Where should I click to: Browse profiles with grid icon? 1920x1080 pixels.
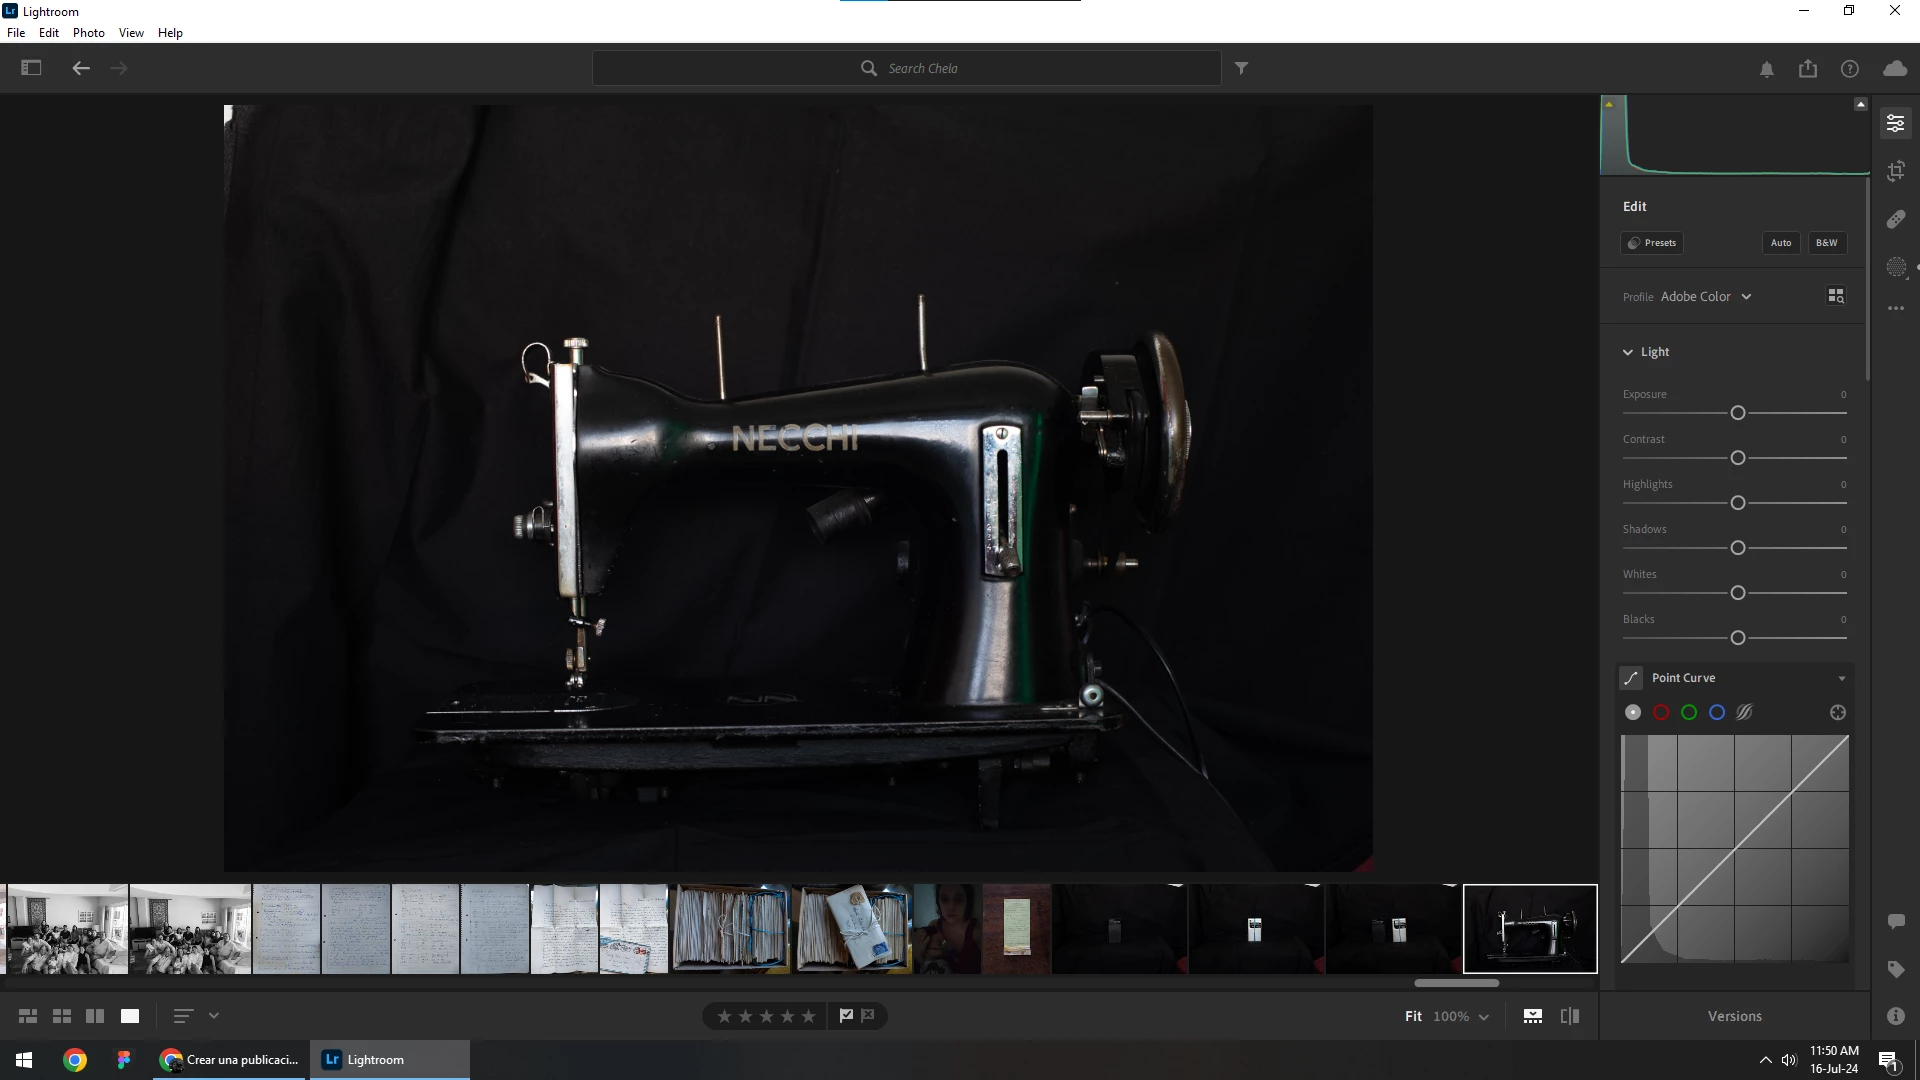pyautogui.click(x=1836, y=296)
